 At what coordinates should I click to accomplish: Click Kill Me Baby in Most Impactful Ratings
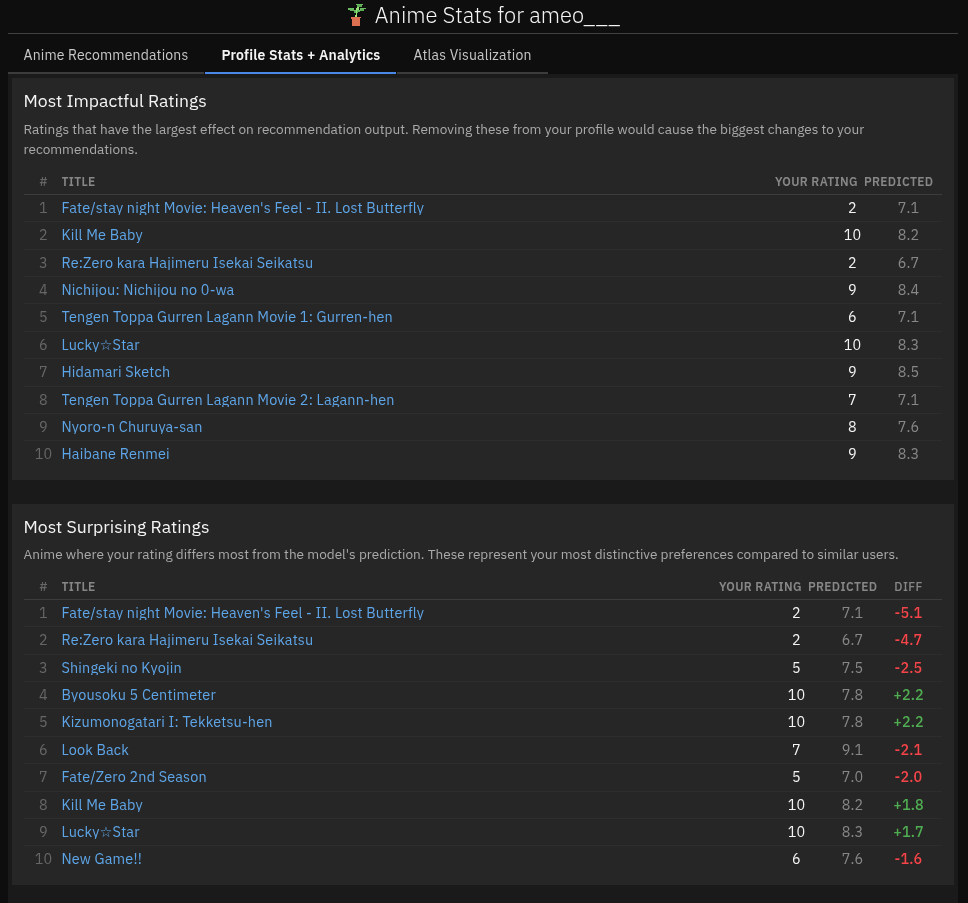[x=102, y=235]
